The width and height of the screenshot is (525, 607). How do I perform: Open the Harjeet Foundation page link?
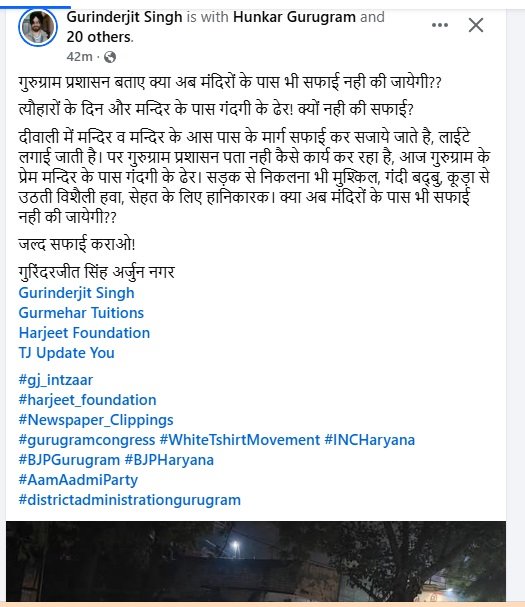pos(84,333)
